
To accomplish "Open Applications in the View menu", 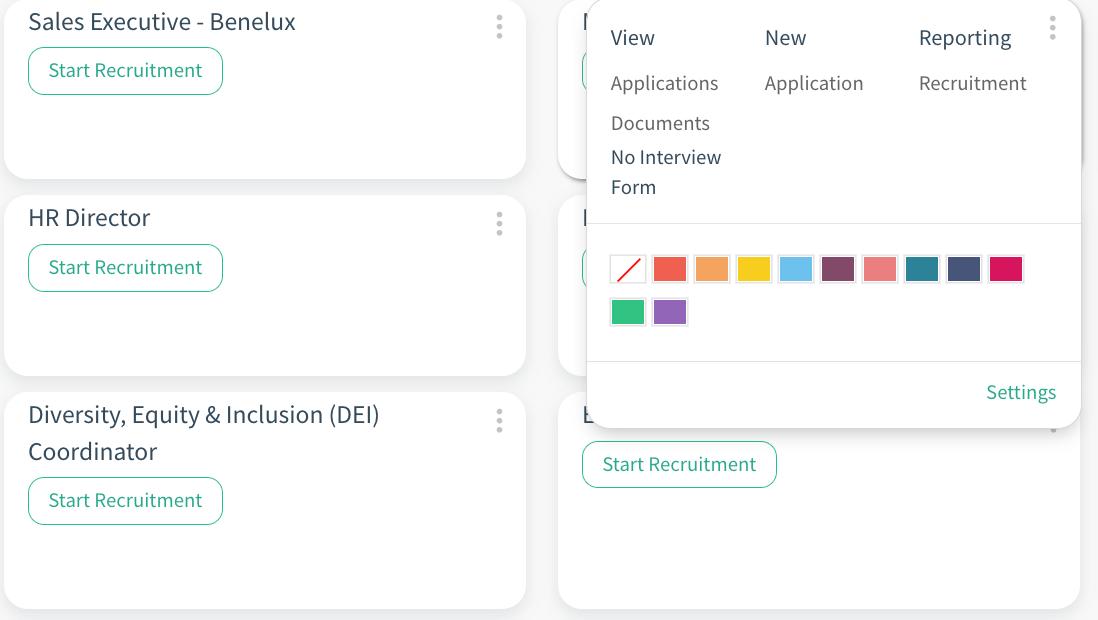I will tap(664, 83).
